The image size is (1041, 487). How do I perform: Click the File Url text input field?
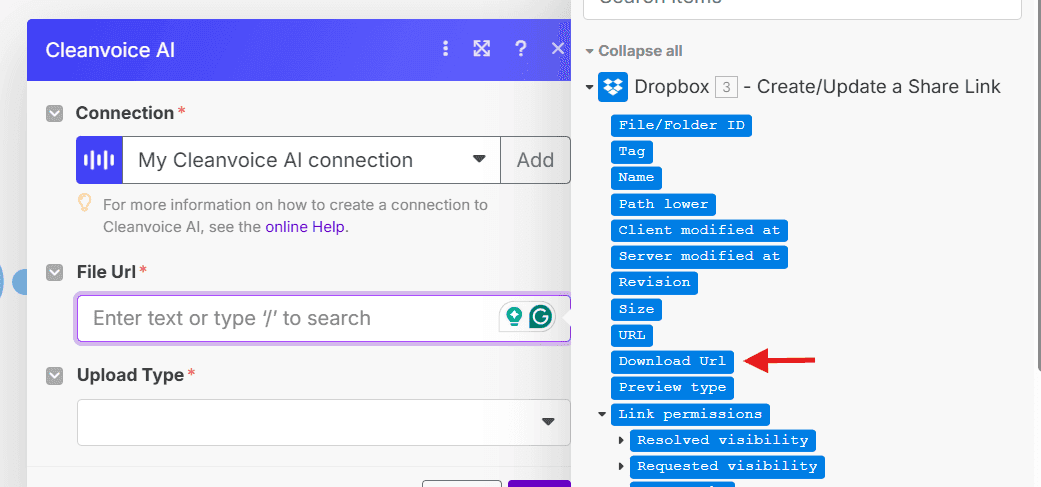(x=290, y=318)
